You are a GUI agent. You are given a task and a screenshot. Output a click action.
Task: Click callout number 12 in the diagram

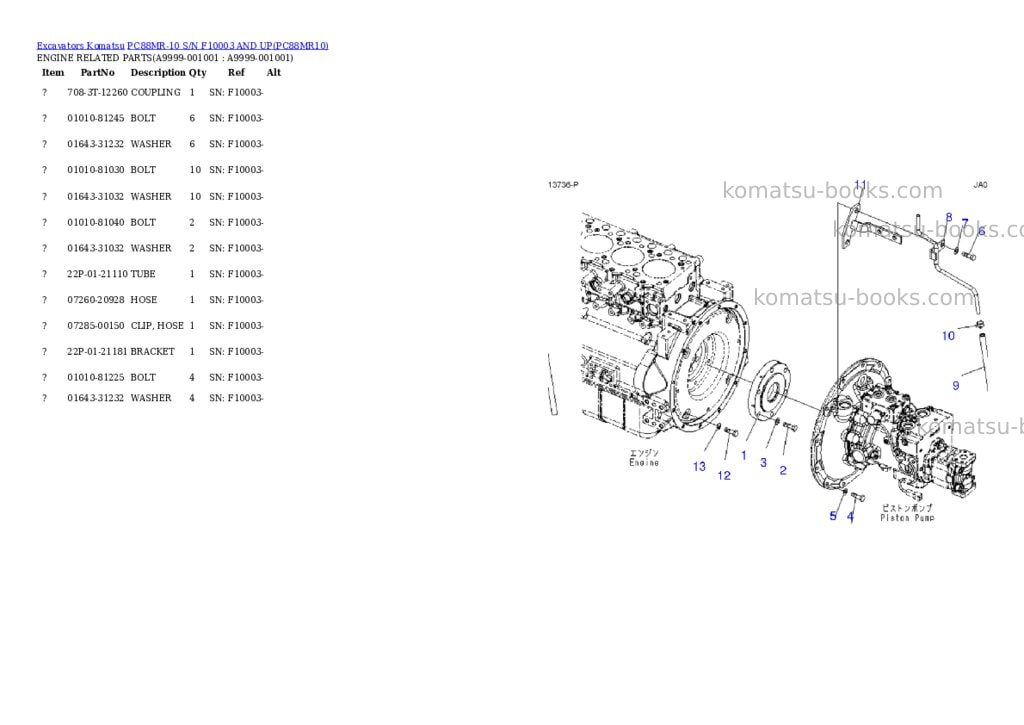[x=724, y=475]
